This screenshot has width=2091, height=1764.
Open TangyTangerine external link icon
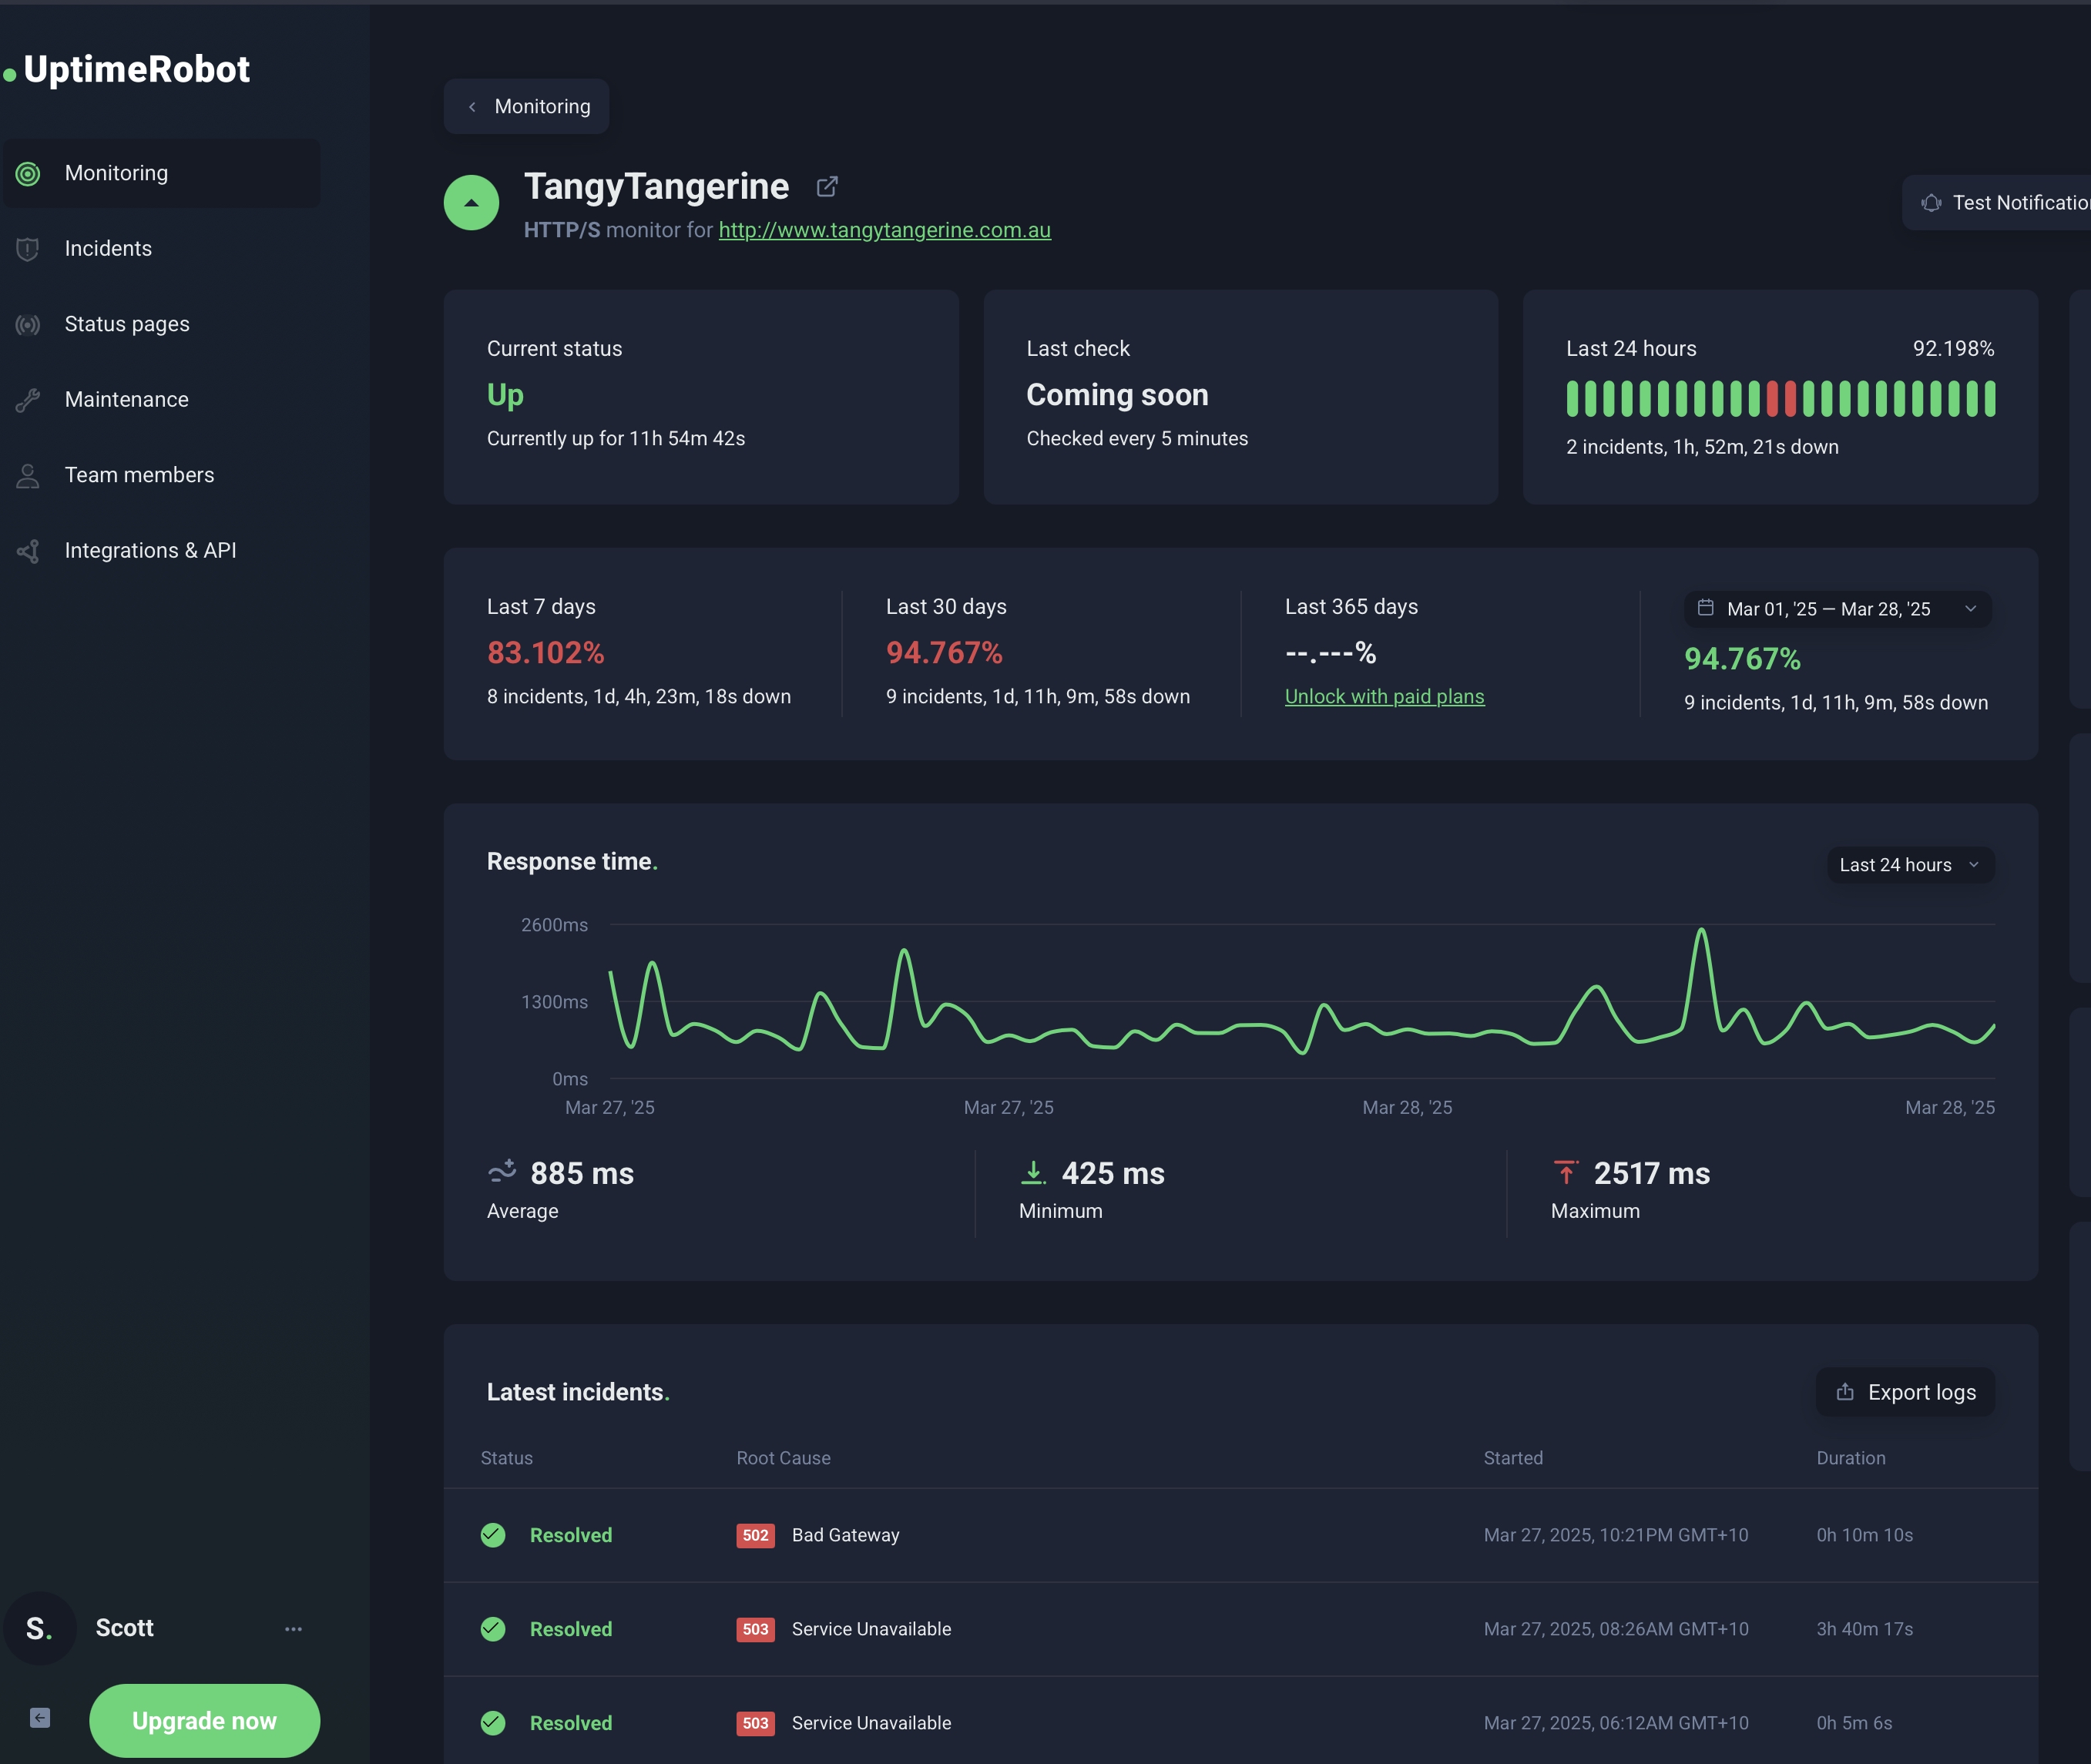pyautogui.click(x=827, y=186)
